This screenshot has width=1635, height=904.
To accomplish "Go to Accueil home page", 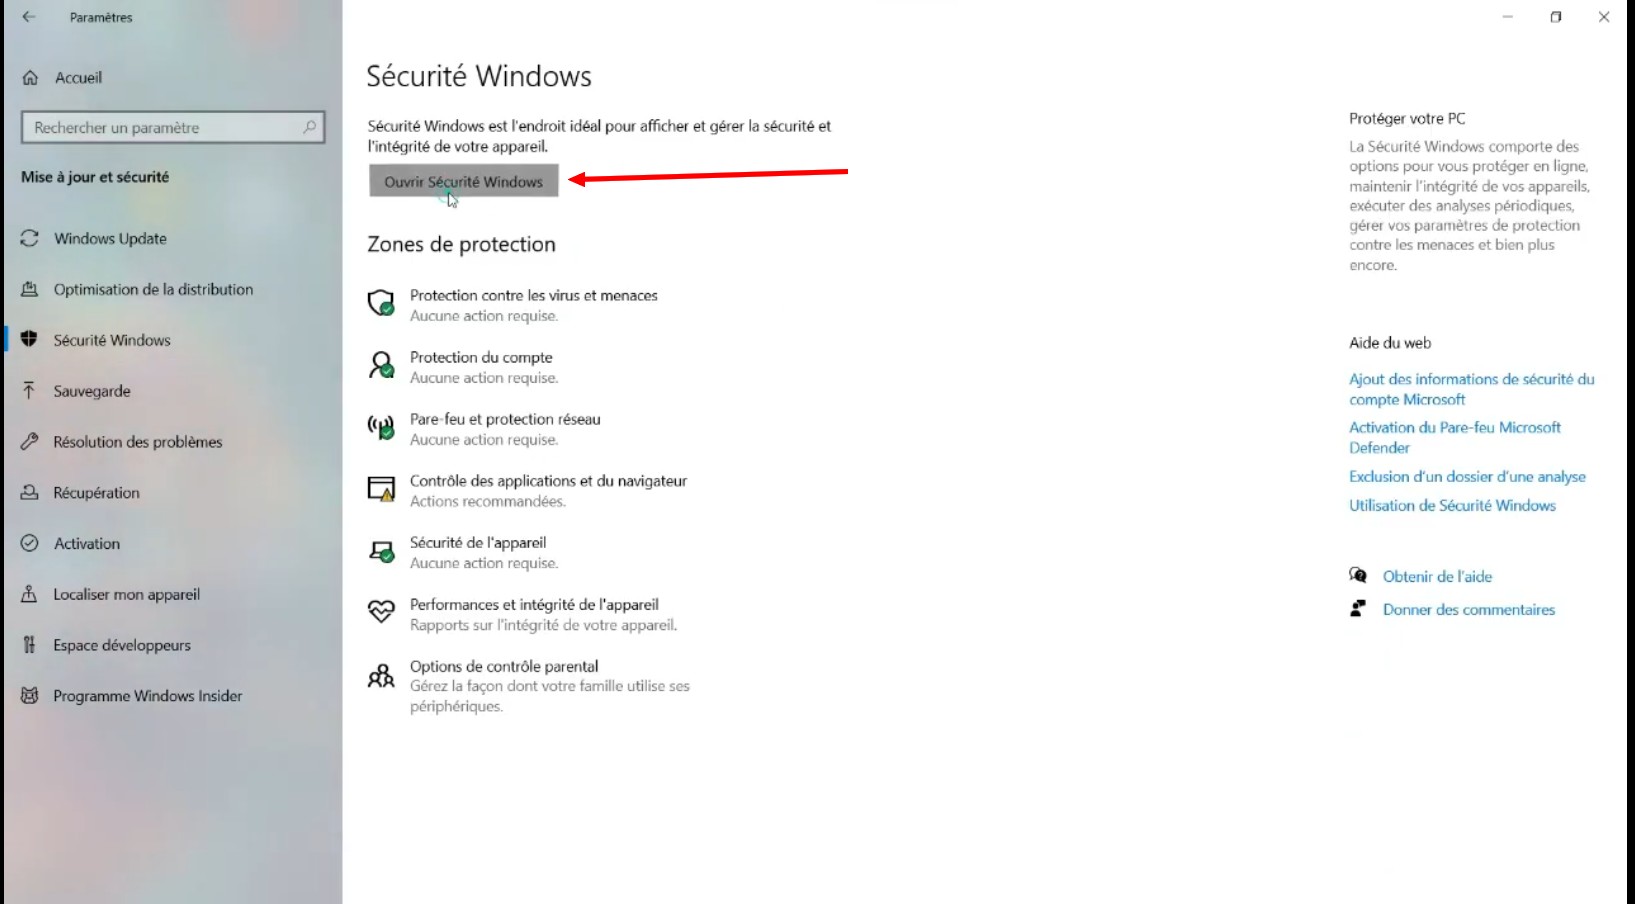I will (x=78, y=78).
